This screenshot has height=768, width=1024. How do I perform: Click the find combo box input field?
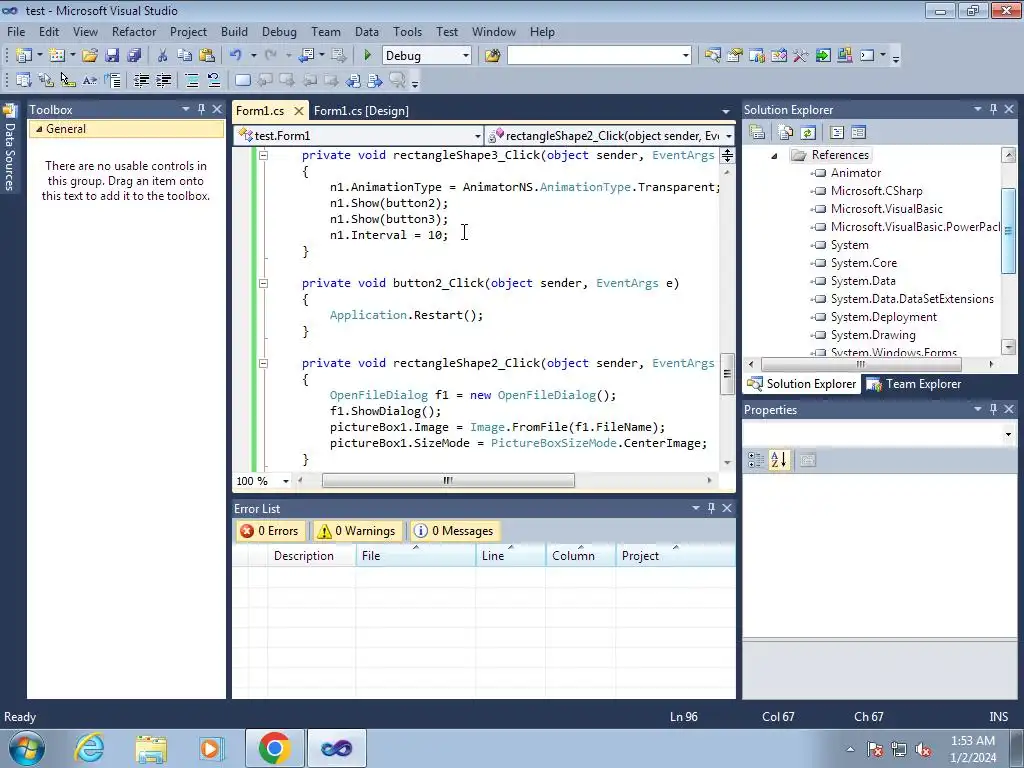pyautogui.click(x=594, y=56)
